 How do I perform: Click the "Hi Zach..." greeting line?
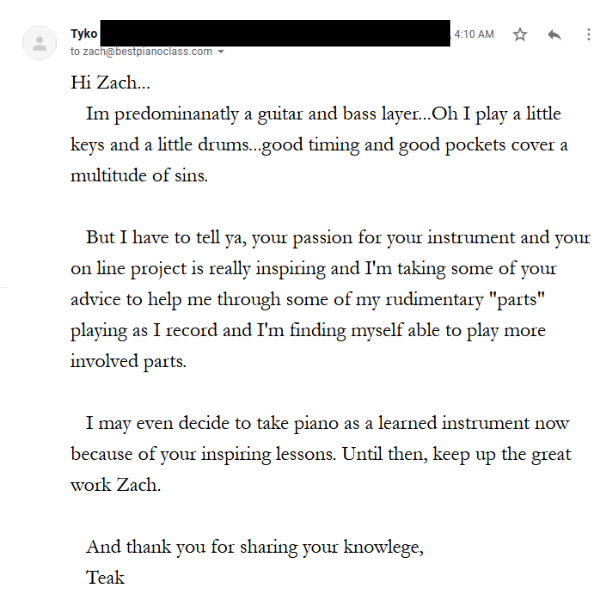coord(110,83)
